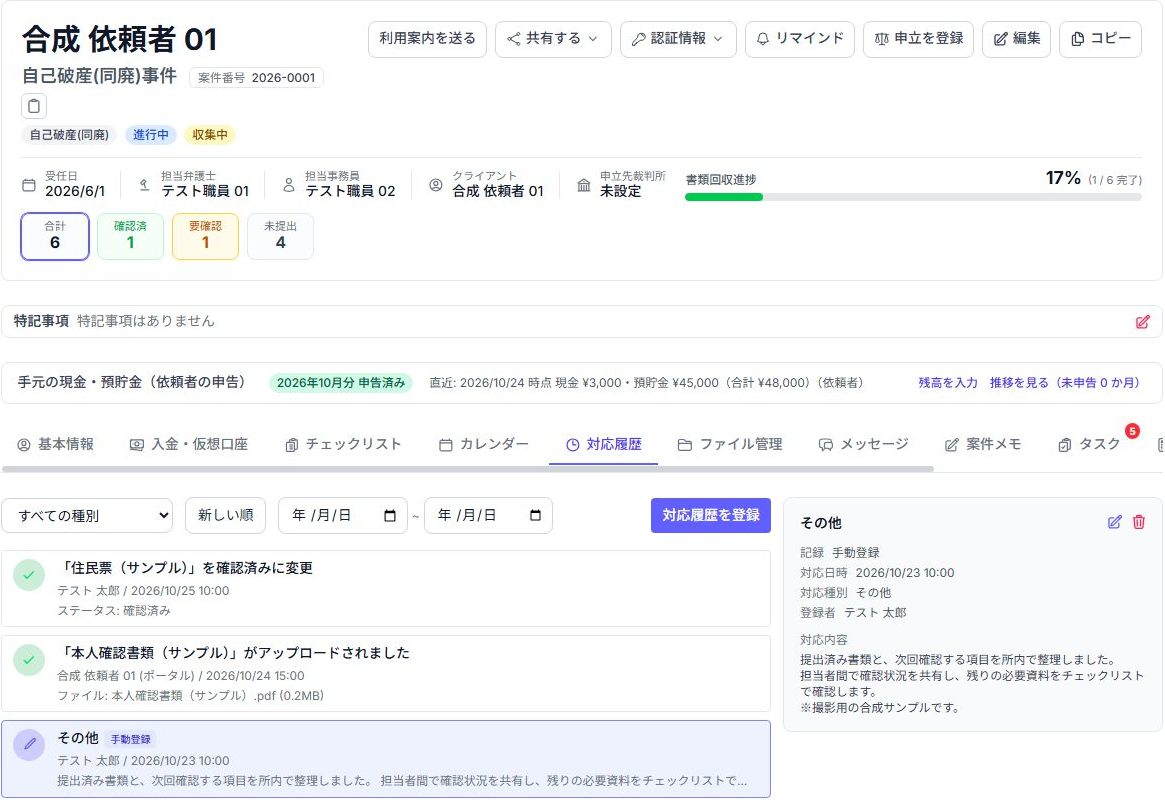Screen dimensions: 1165x800
Task: Click 対応日時 2026/10/23 10:00 in detail panel
Action: pos(877,573)
